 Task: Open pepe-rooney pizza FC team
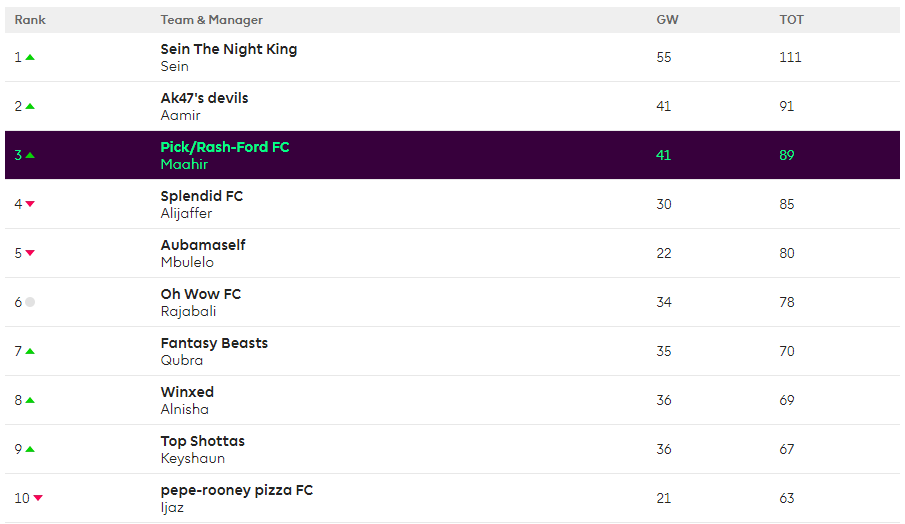pos(236,490)
